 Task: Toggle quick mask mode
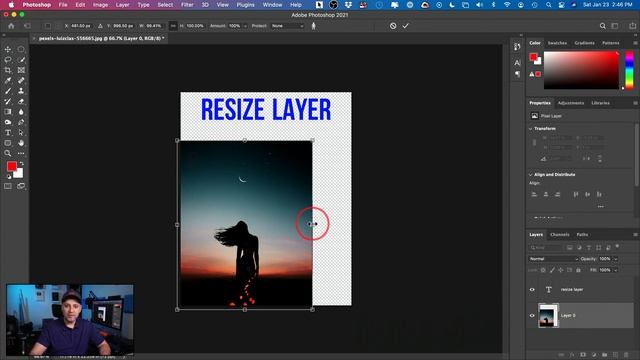pyautogui.click(x=8, y=186)
